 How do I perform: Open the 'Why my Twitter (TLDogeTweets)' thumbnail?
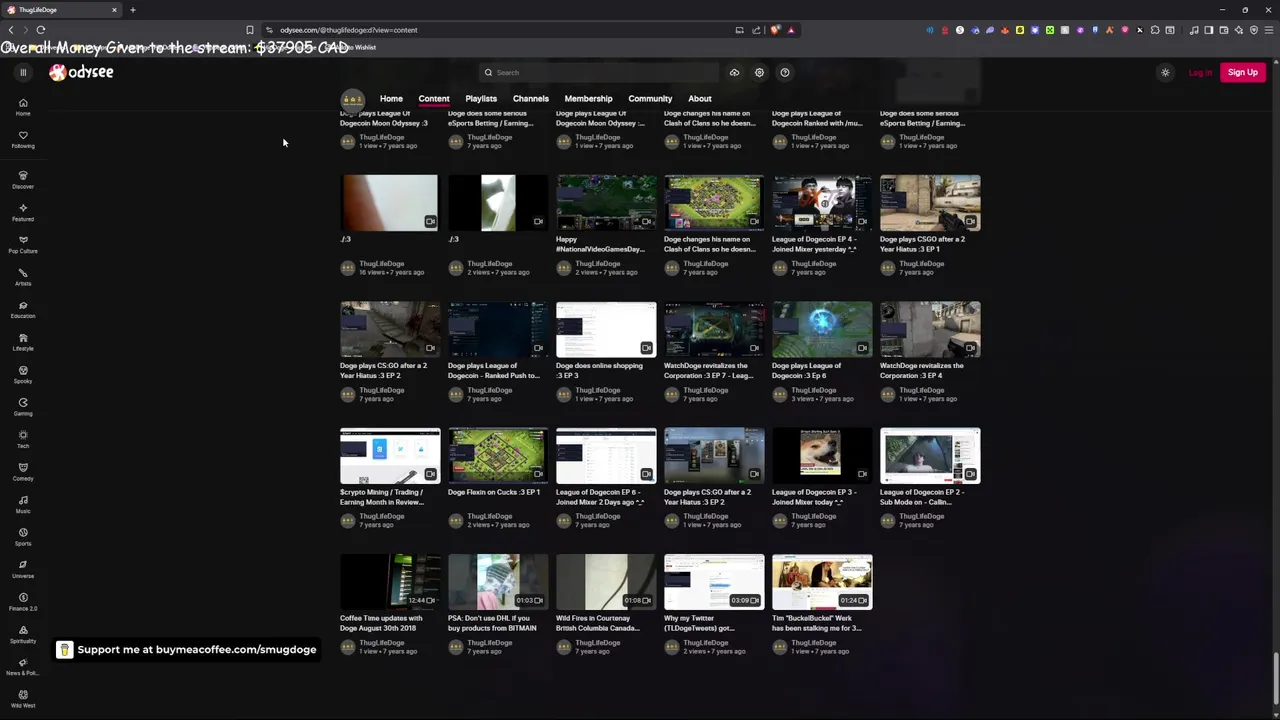[714, 582]
